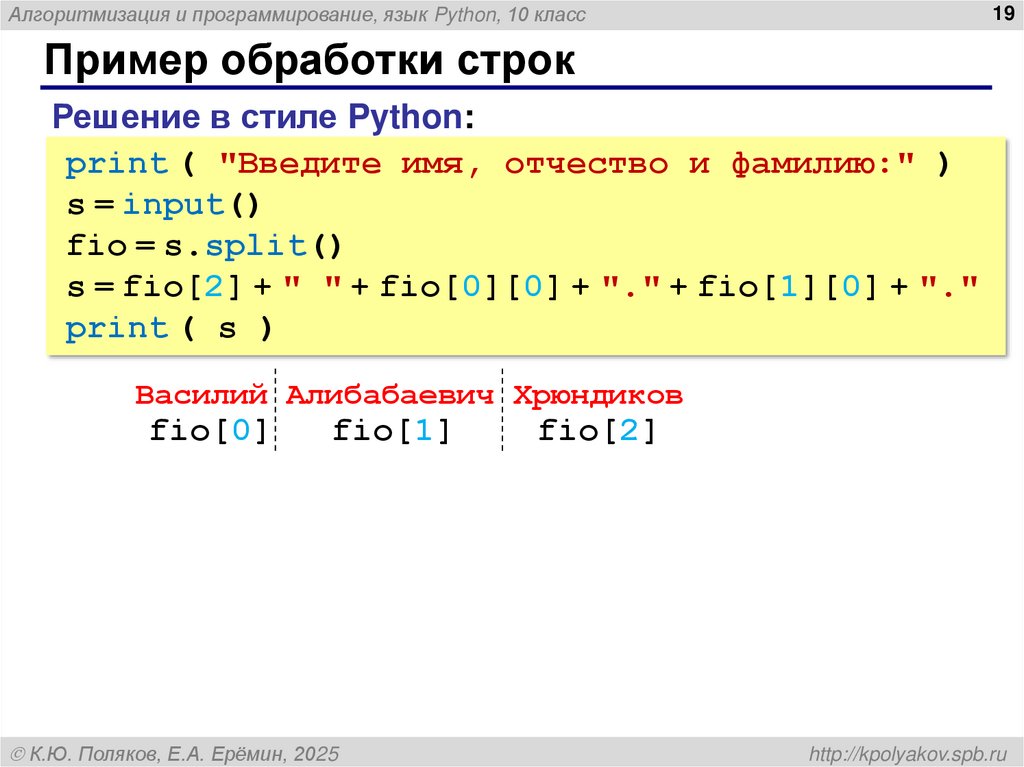The height and width of the screenshot is (767, 1024).
Task: Click the word "Алибабаевич"
Action: tap(389, 395)
